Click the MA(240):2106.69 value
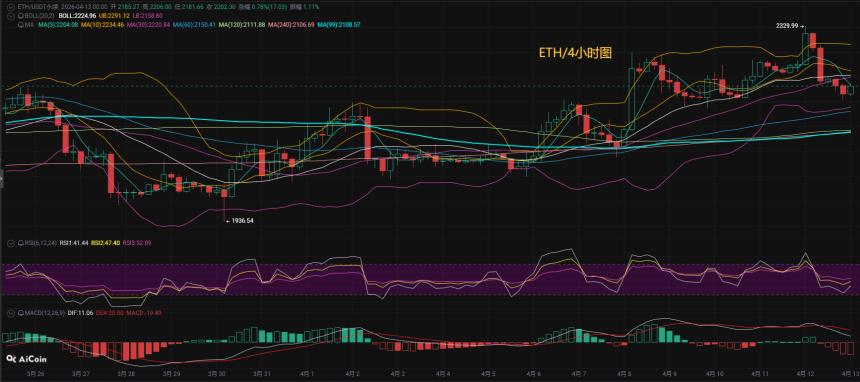The width and height of the screenshot is (860, 382). [x=291, y=25]
